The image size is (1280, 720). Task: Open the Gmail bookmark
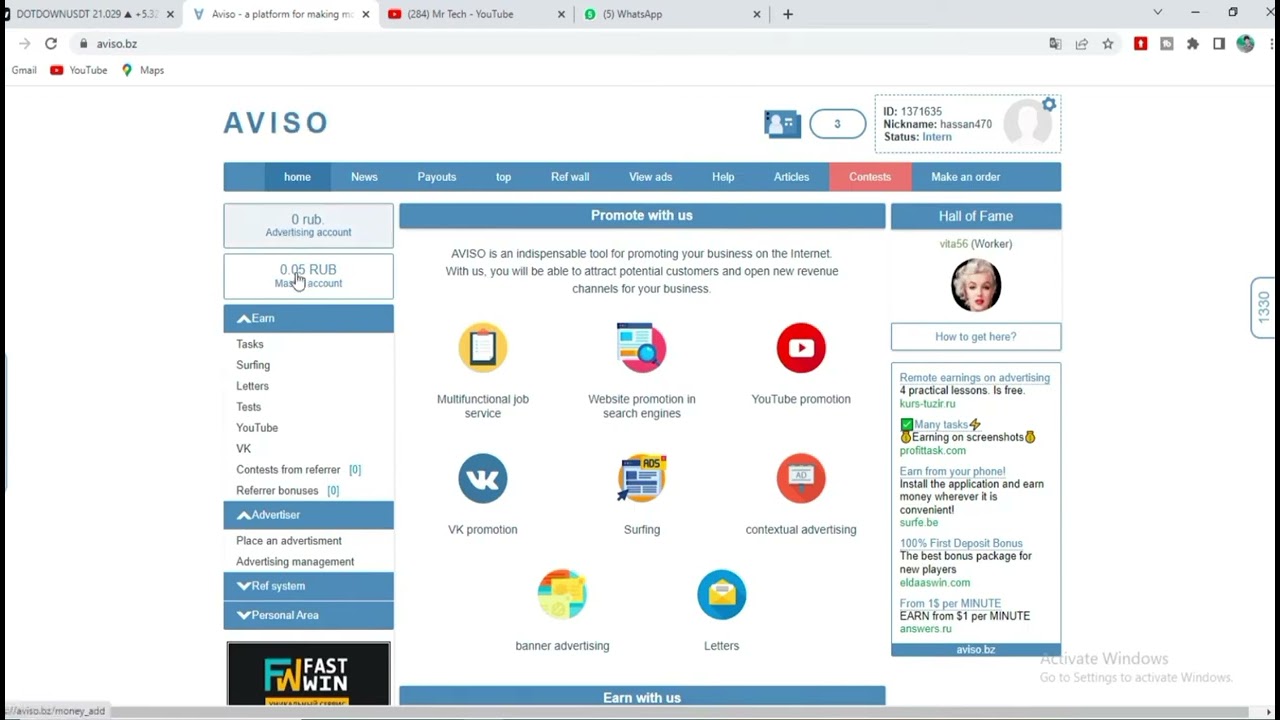24,70
